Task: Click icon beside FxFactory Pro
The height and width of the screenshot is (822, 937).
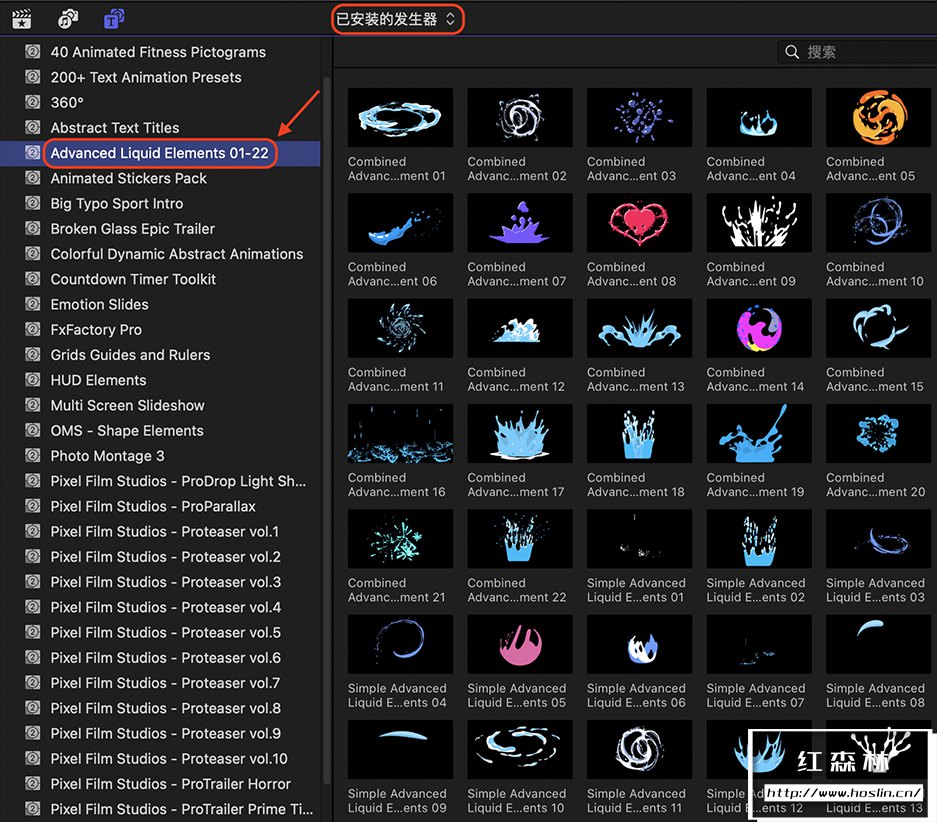Action: point(33,329)
